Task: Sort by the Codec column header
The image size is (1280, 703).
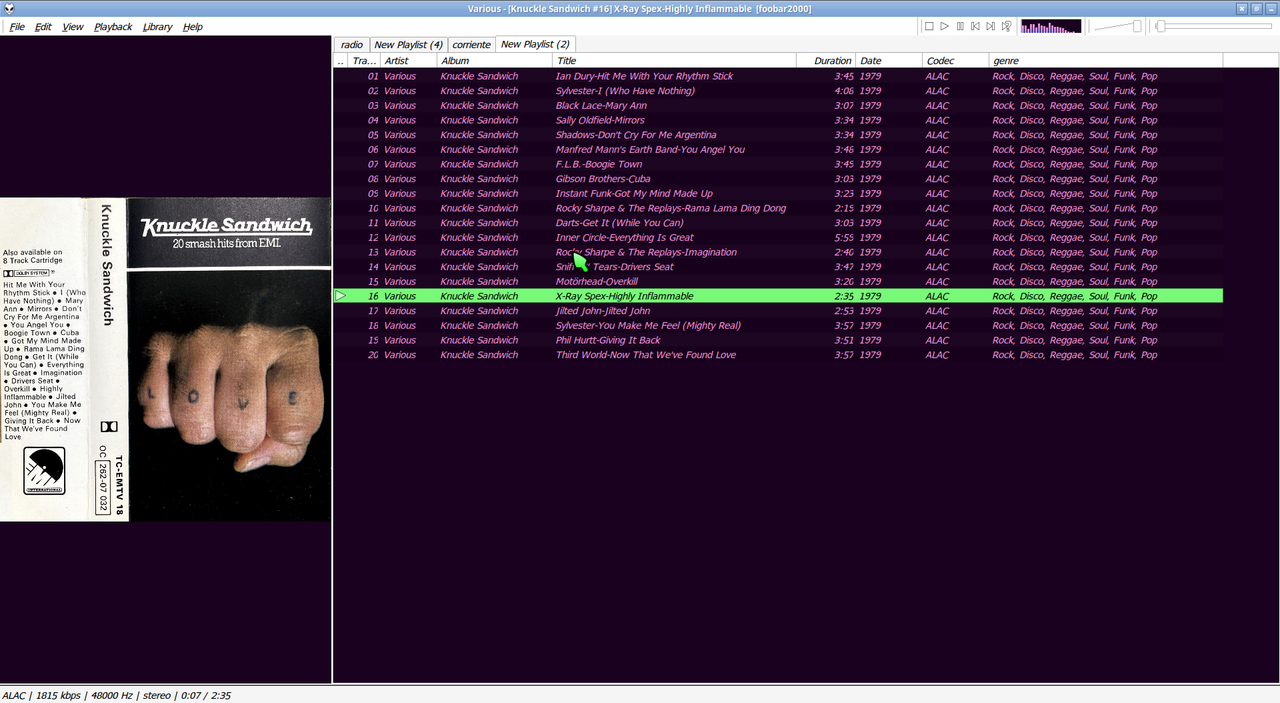Action: (x=955, y=61)
